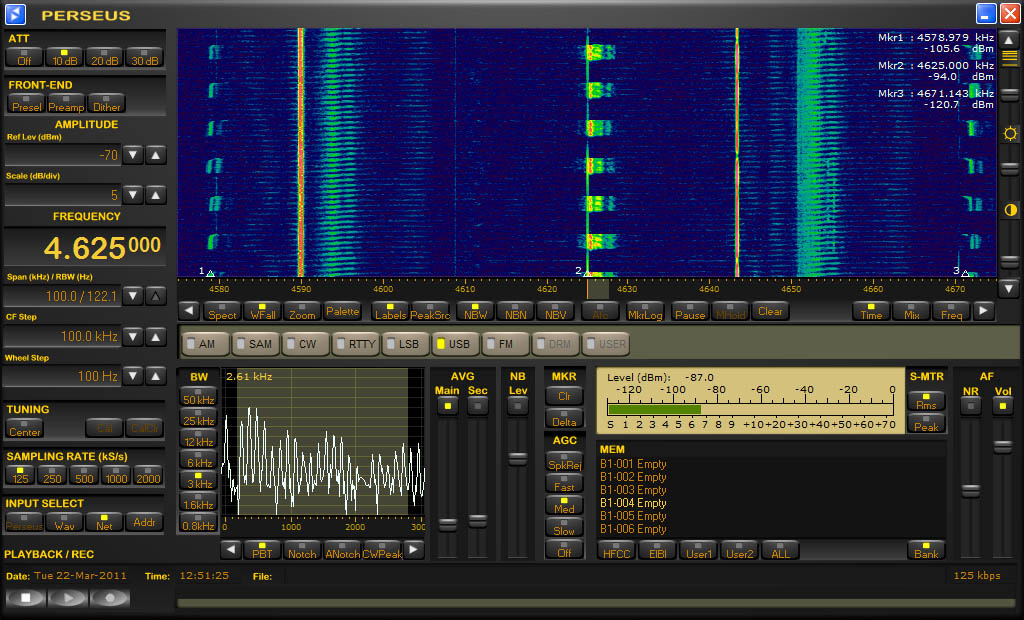Select the 10 dB attenuator
The height and width of the screenshot is (620, 1024).
pyautogui.click(x=65, y=57)
